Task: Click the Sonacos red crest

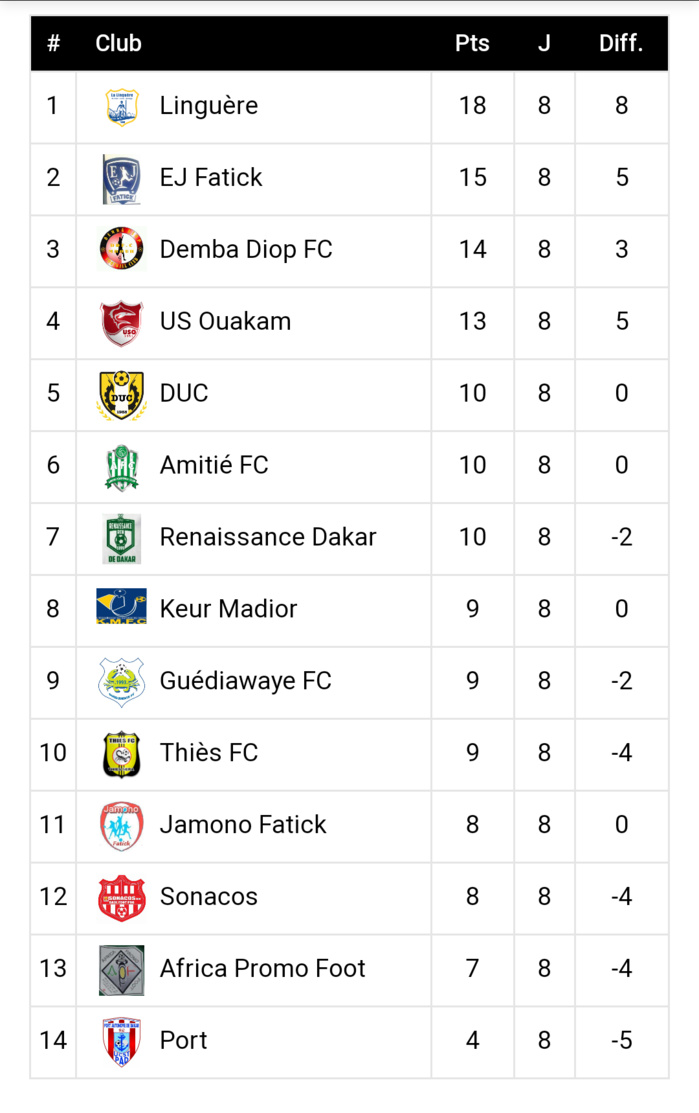Action: [x=122, y=897]
